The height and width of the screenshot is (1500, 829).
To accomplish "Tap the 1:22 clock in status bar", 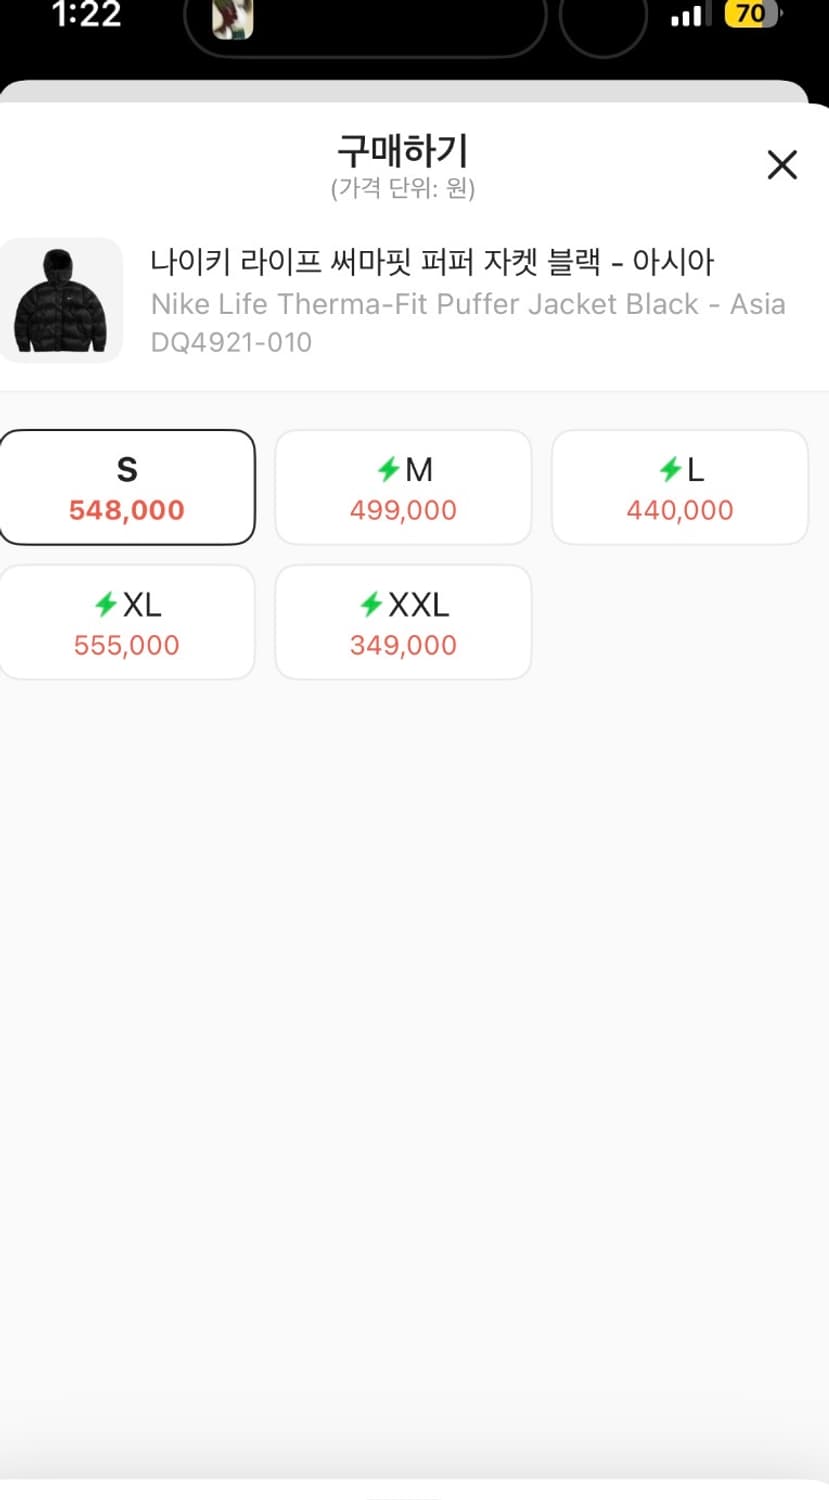I will pyautogui.click(x=87, y=14).
